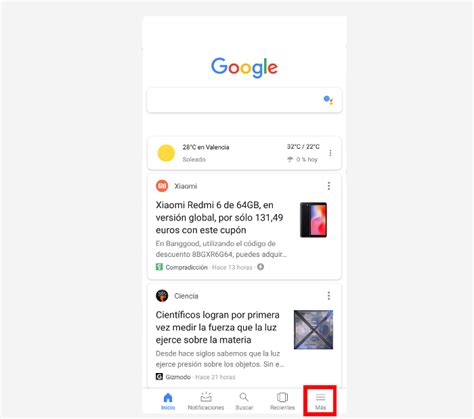Open the Inicio home tab
This screenshot has width=474, height=419.
(168, 401)
